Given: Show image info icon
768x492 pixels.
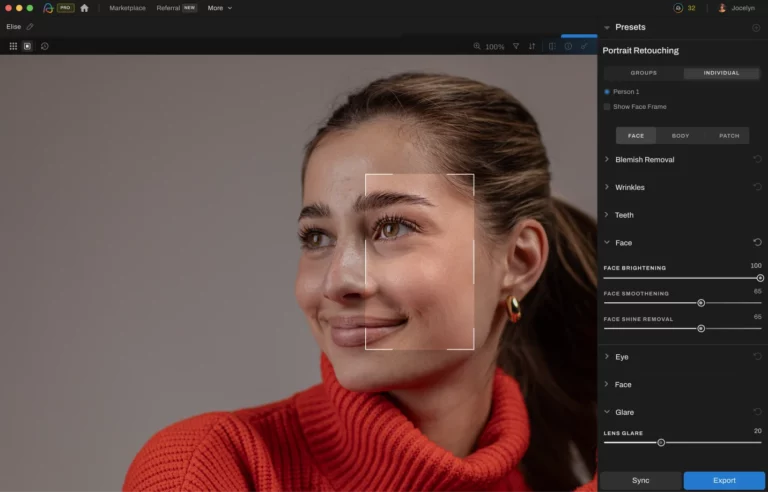Looking at the screenshot, I should 568,46.
